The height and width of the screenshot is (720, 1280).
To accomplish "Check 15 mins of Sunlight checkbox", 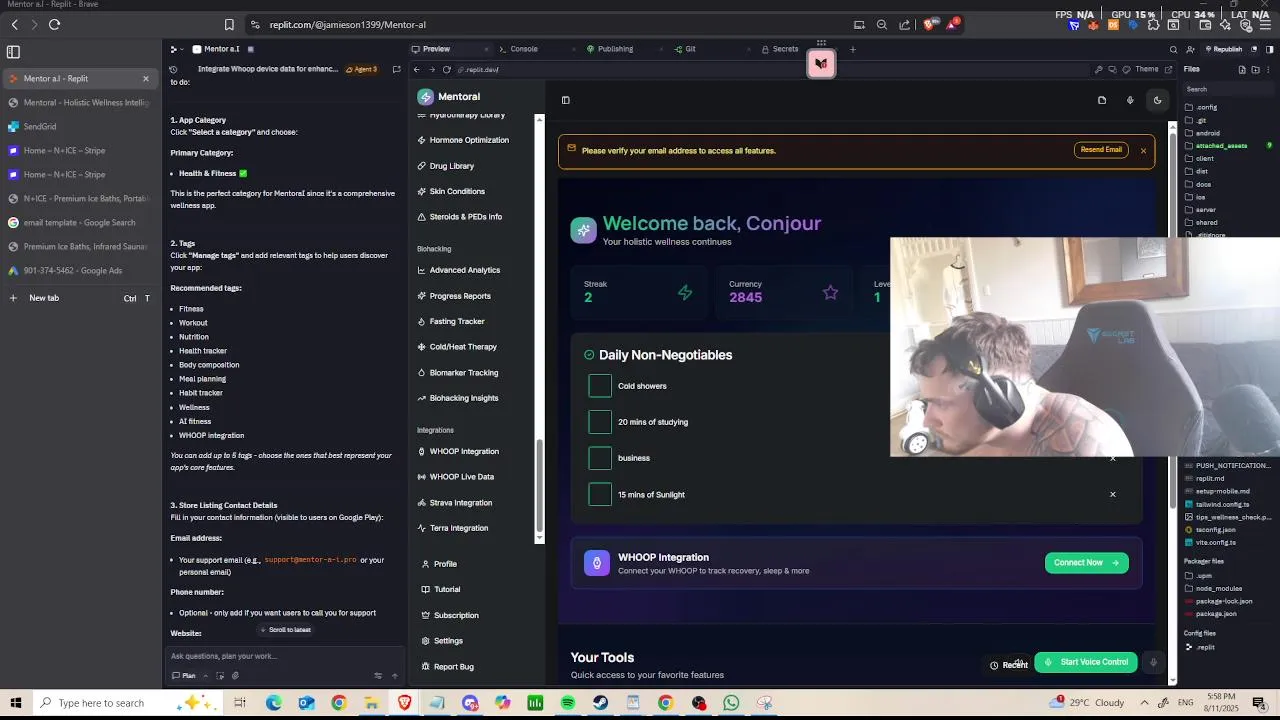I will (x=600, y=494).
